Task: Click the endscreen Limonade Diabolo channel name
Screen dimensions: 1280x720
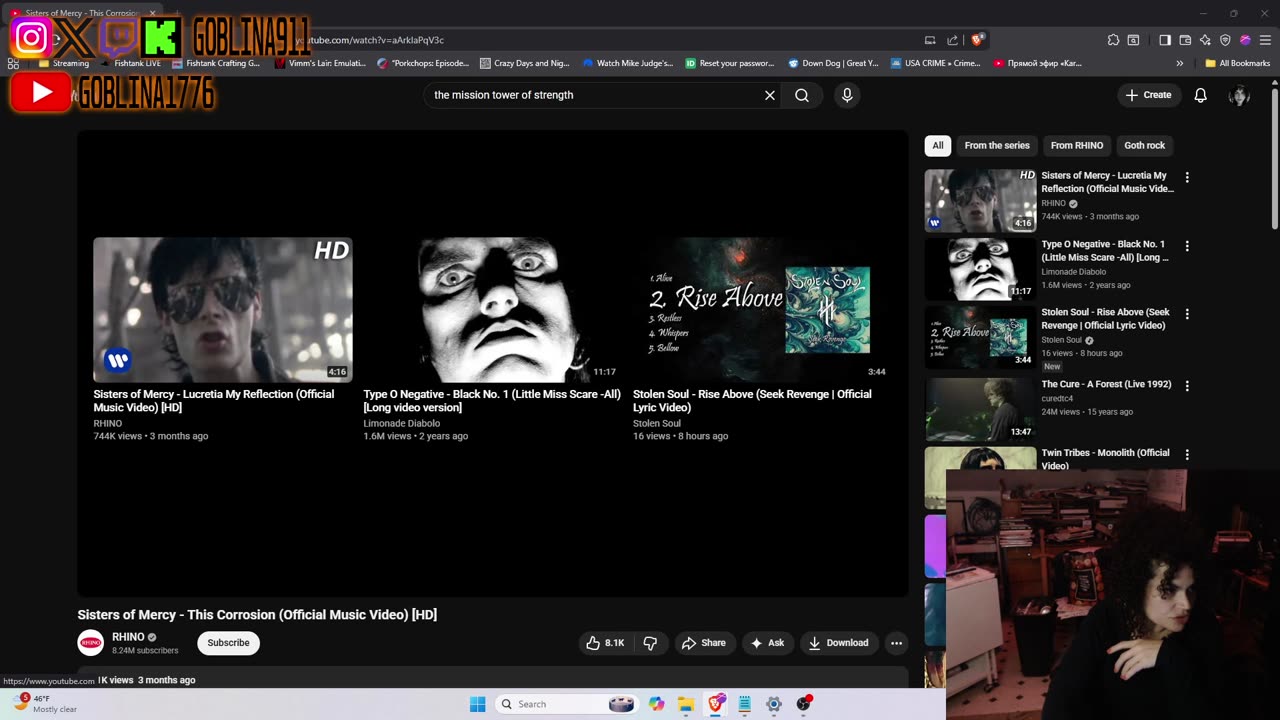Action: click(x=401, y=424)
